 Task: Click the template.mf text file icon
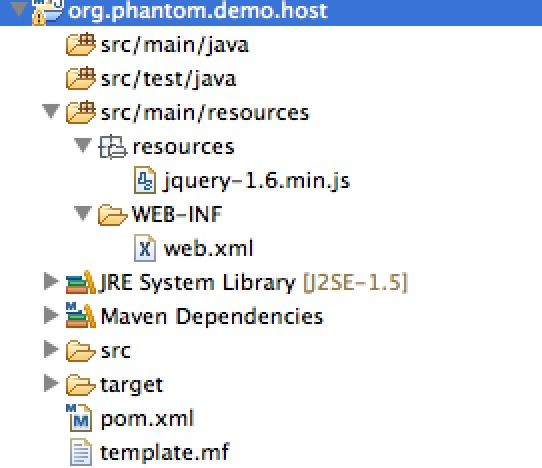[x=81, y=452]
